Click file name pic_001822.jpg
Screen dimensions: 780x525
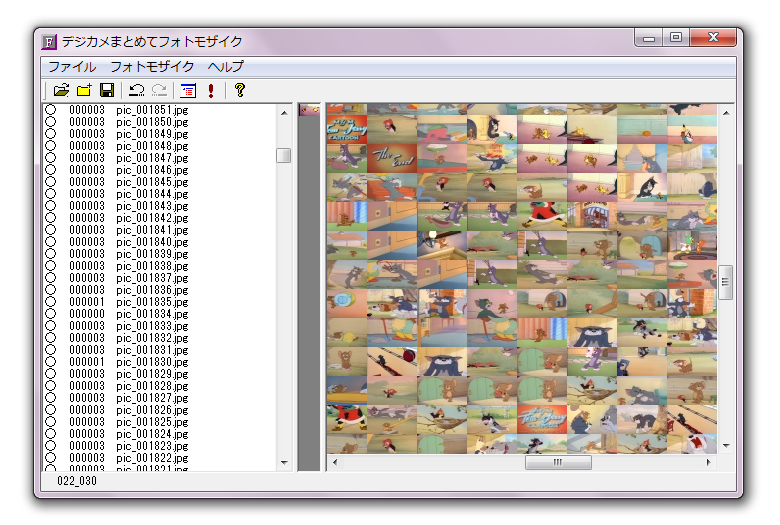[152, 458]
